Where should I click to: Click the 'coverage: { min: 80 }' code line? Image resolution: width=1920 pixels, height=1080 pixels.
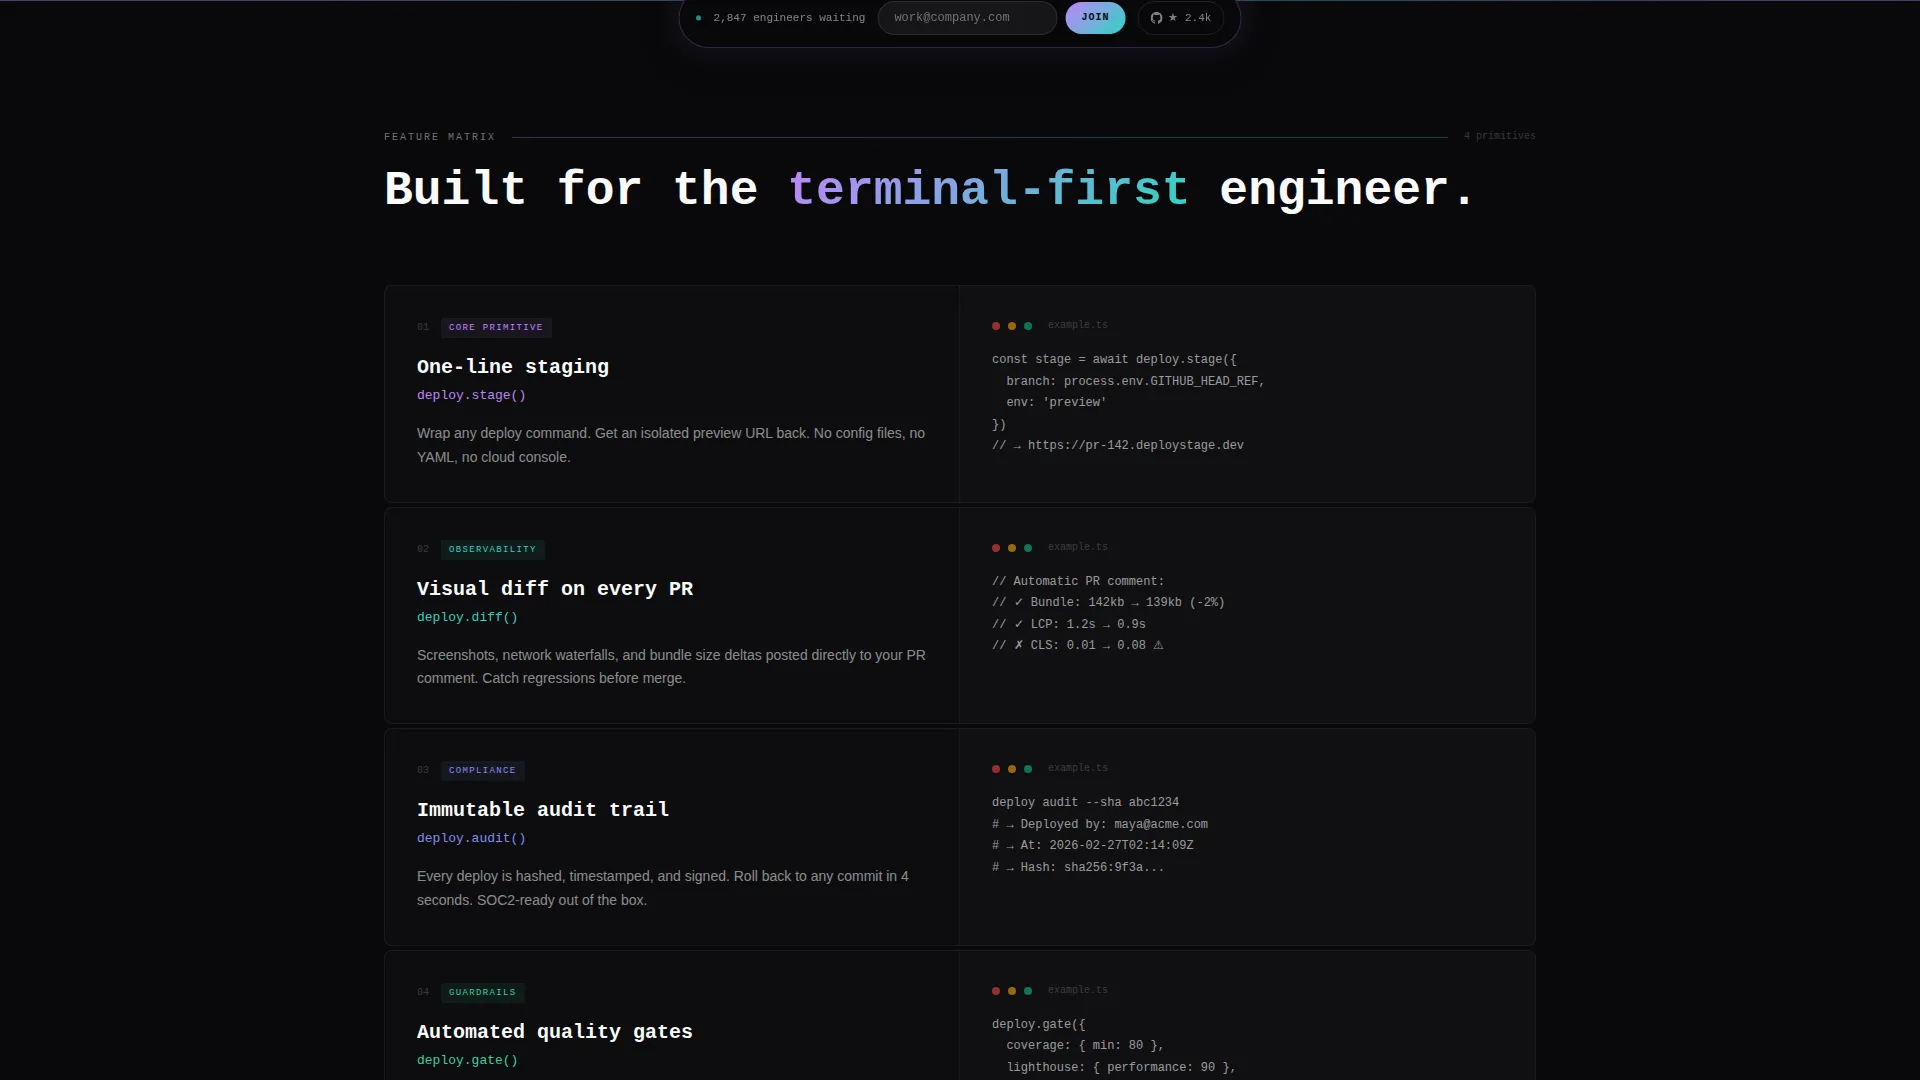pos(1085,1046)
